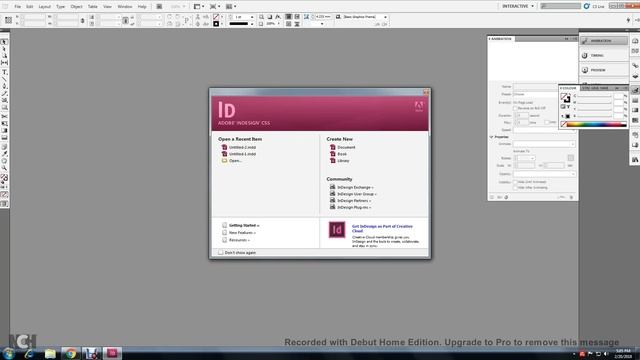Viewport: 640px width, 360px height.
Task: Select the Type tool
Action: (x=4, y=72)
